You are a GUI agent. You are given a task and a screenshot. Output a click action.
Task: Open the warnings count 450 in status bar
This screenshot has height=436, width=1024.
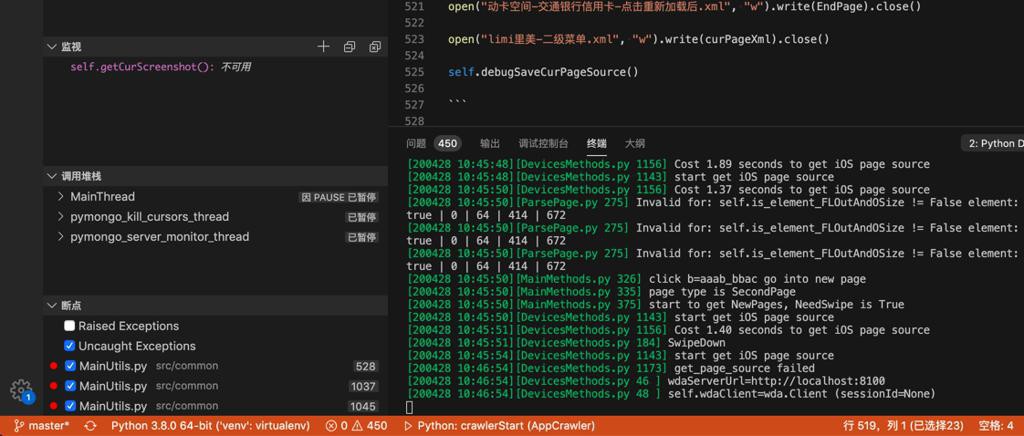pos(369,426)
